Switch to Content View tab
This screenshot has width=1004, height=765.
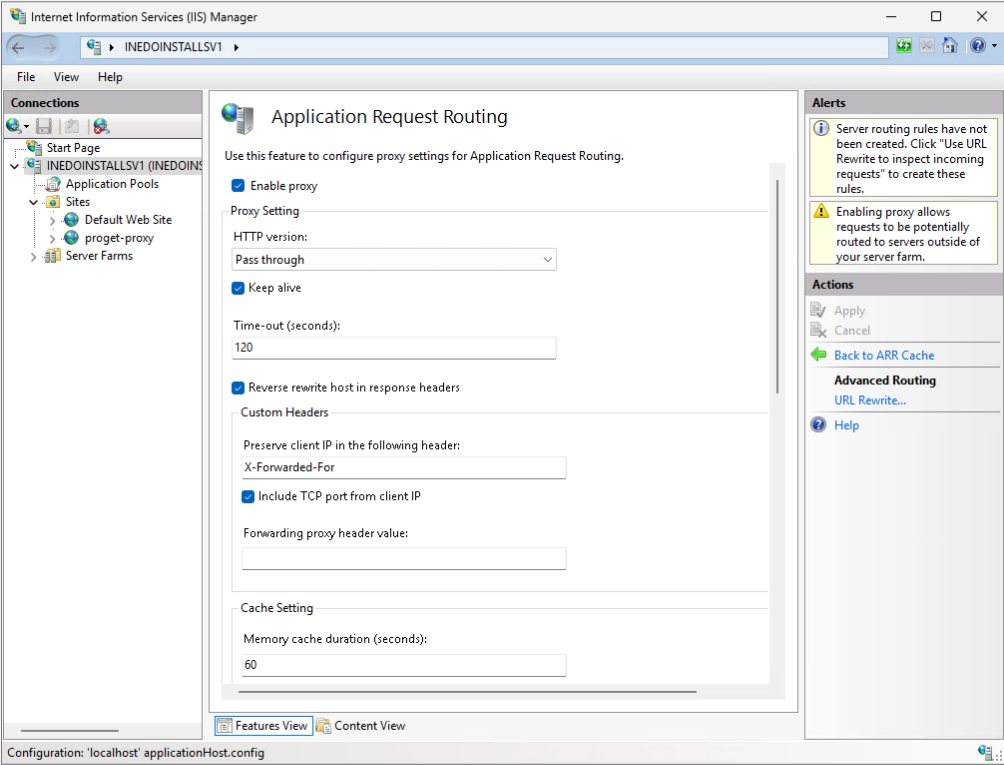(x=362, y=725)
